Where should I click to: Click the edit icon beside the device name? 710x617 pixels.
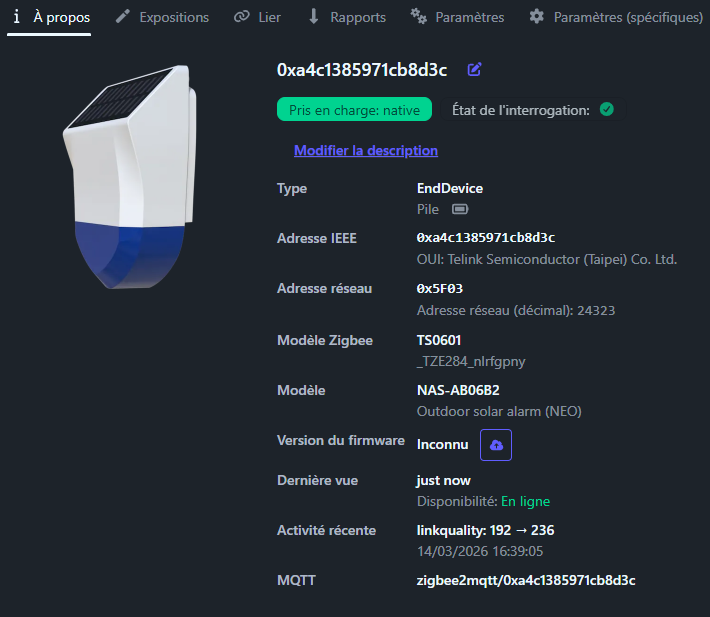[475, 69]
